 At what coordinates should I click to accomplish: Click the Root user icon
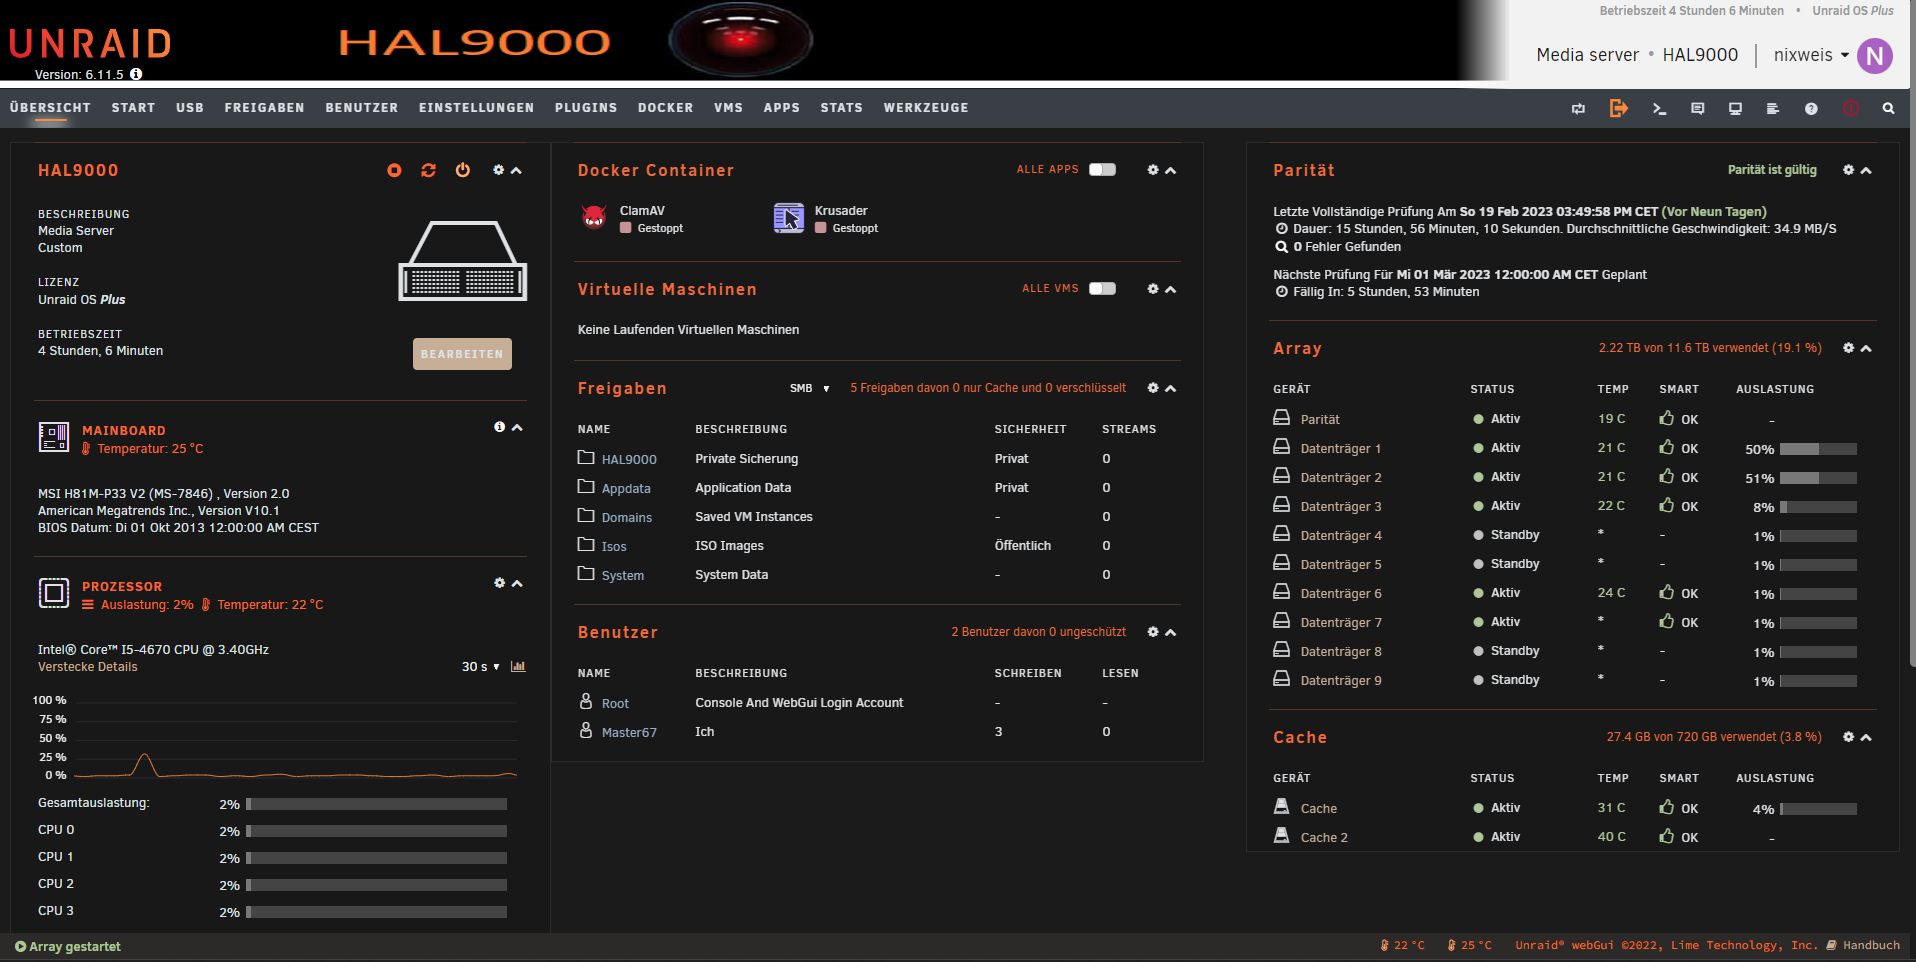pos(586,702)
